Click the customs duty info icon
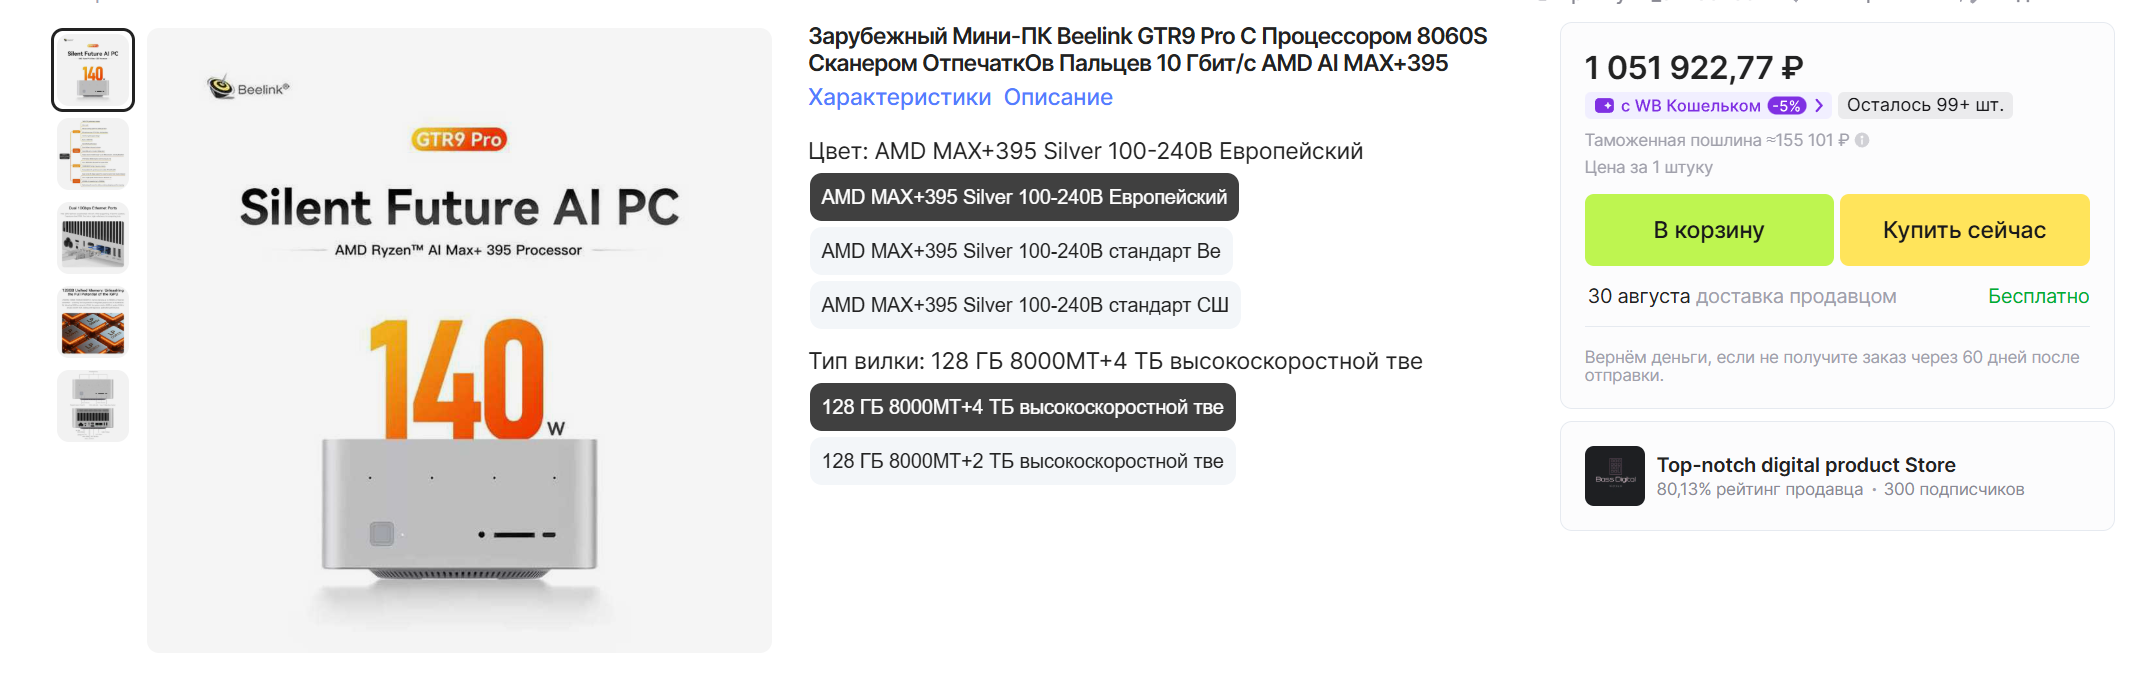2152x676 pixels. pyautogui.click(x=1862, y=140)
